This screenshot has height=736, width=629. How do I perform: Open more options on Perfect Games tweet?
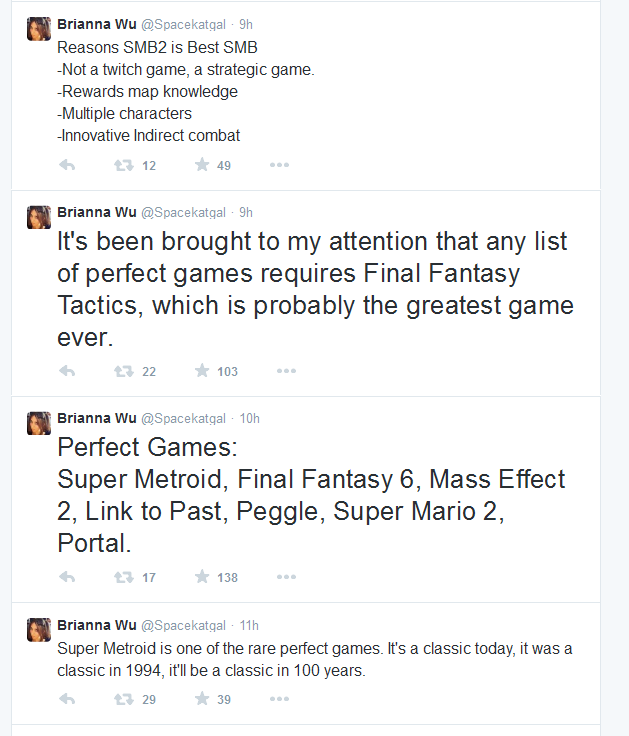click(x=286, y=577)
